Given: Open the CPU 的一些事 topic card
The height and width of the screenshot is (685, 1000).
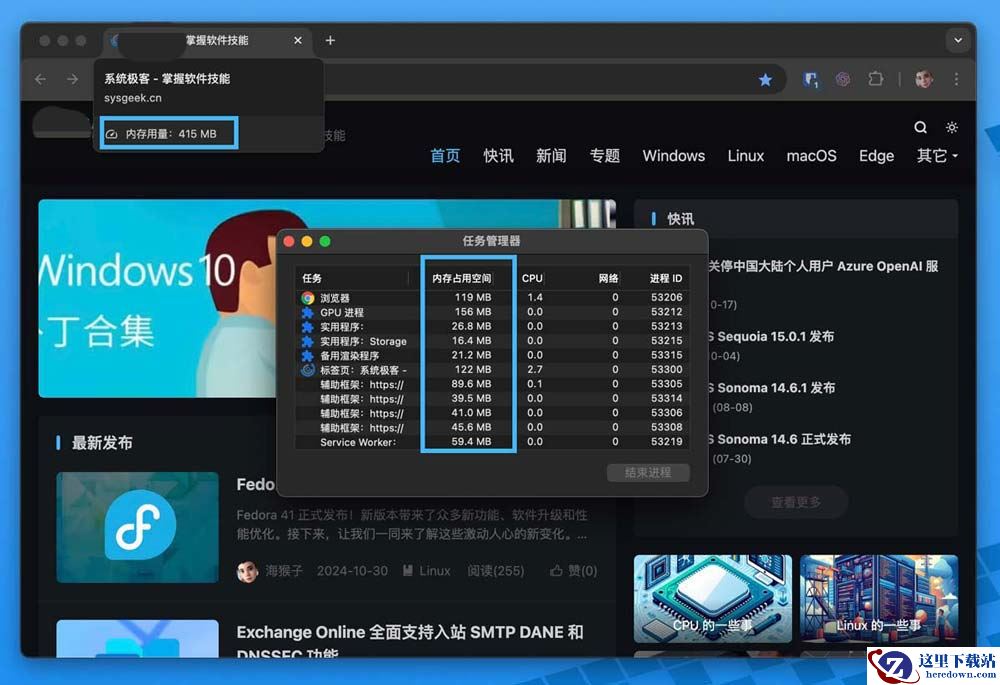Looking at the screenshot, I should (713, 598).
